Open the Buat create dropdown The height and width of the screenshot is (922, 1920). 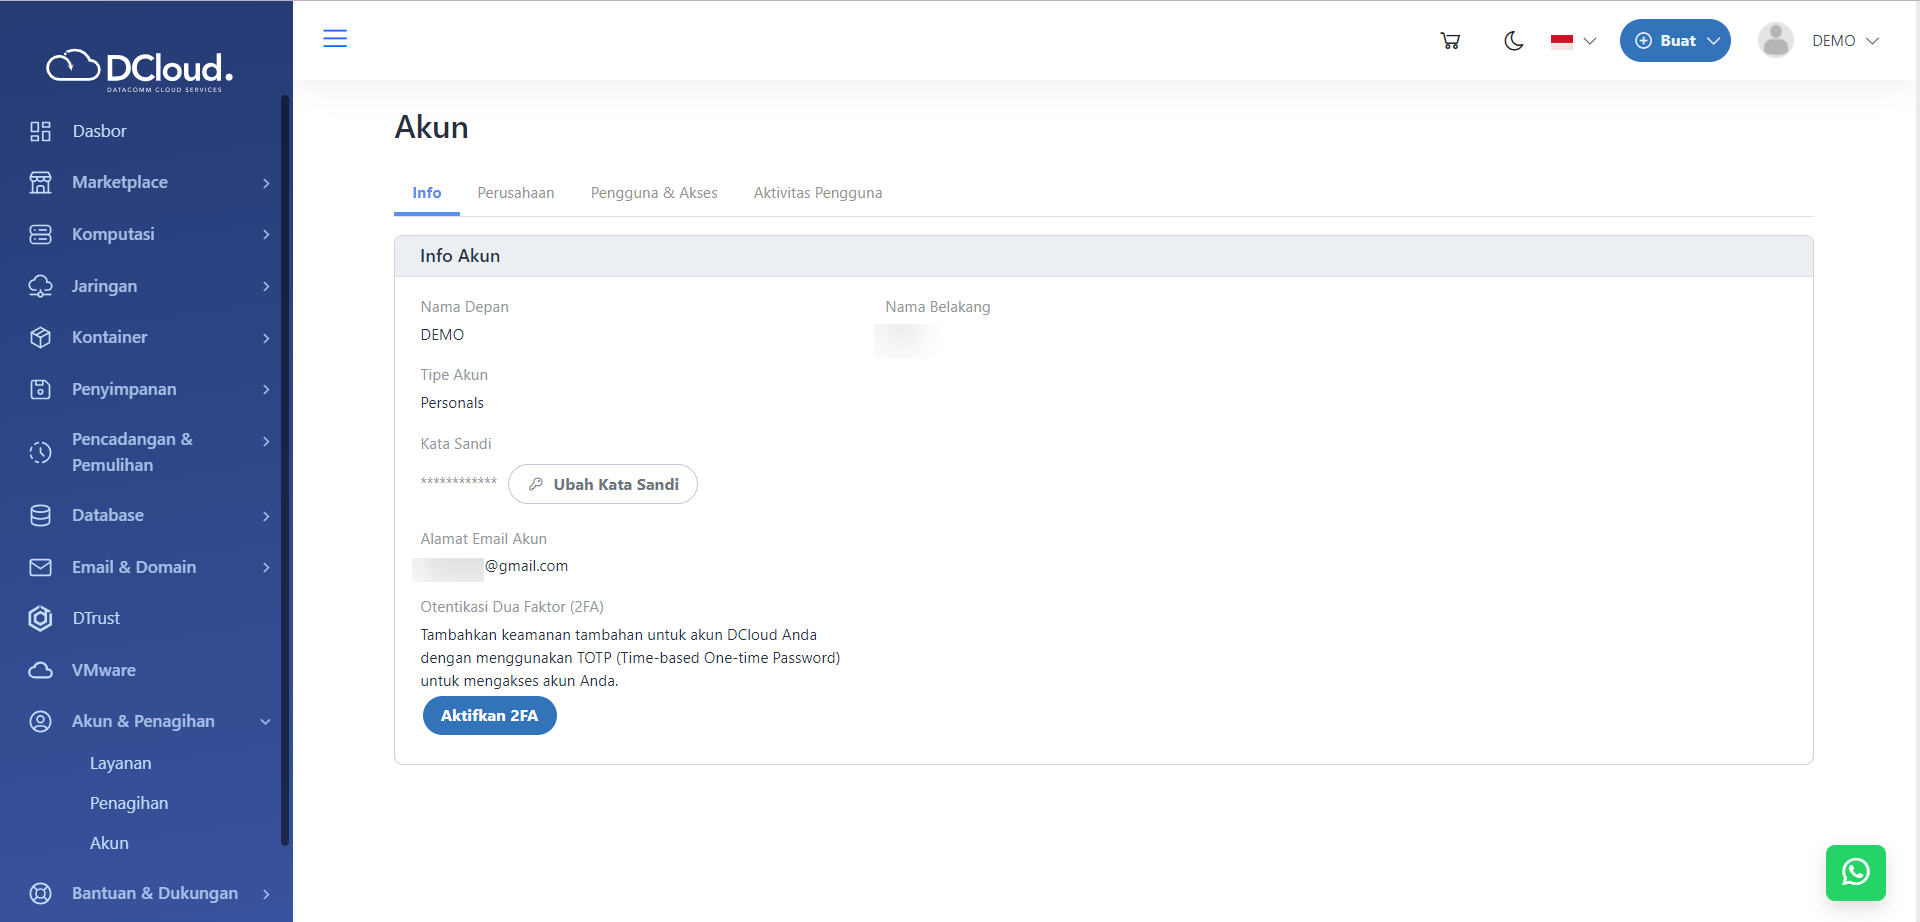[x=1675, y=41]
